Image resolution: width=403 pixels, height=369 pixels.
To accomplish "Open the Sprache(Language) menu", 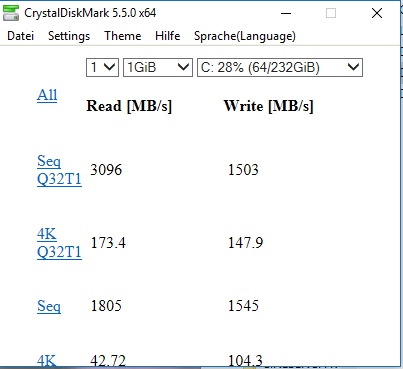I will (245, 36).
